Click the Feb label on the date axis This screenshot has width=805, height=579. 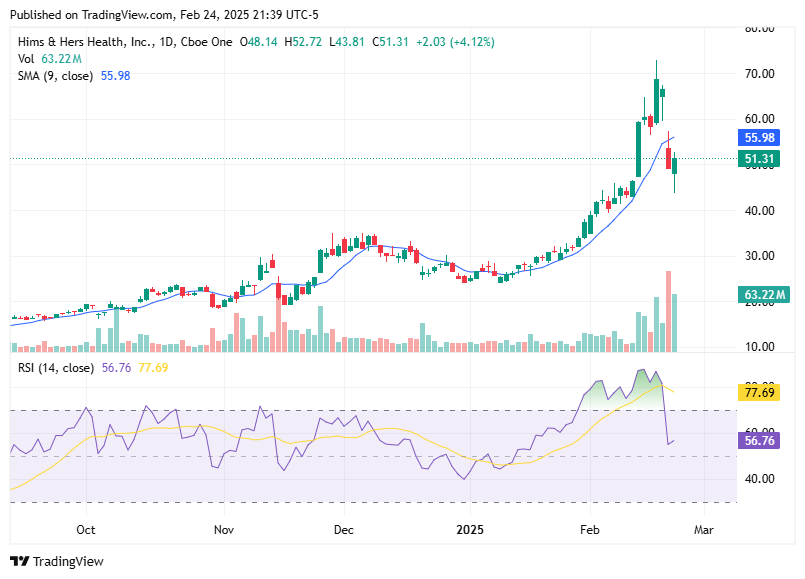click(x=588, y=531)
